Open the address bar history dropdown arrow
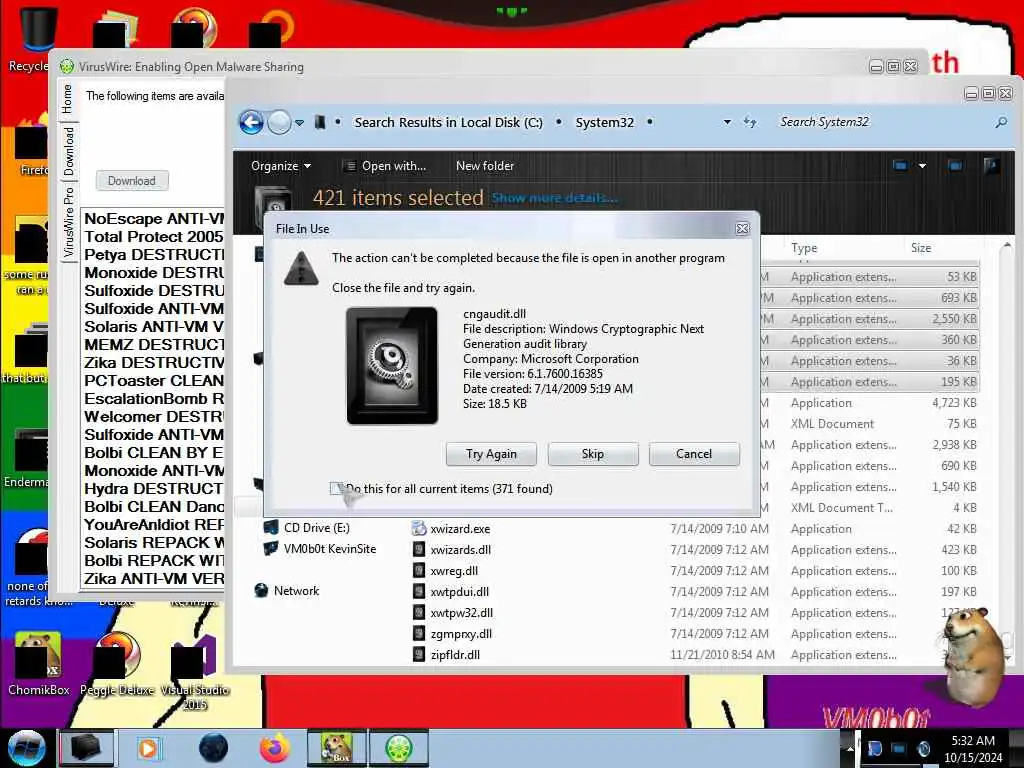1024x768 pixels. pos(727,122)
